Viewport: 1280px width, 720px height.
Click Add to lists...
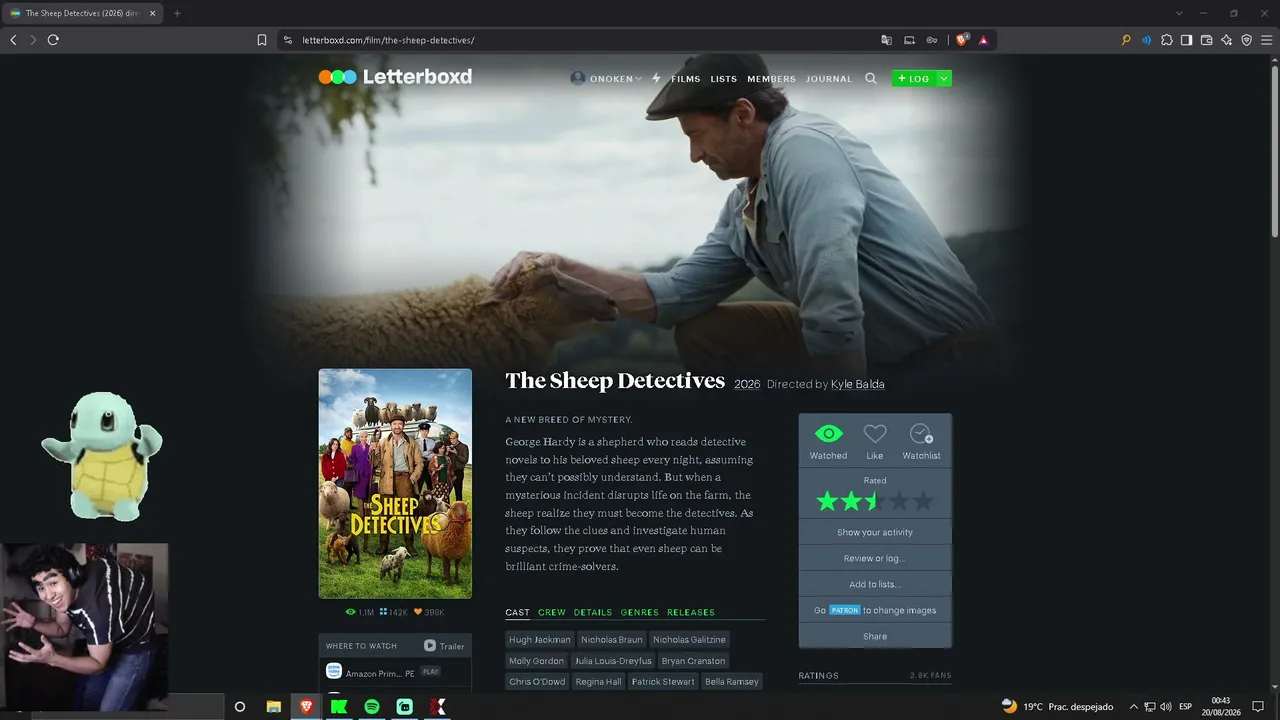[x=875, y=585]
